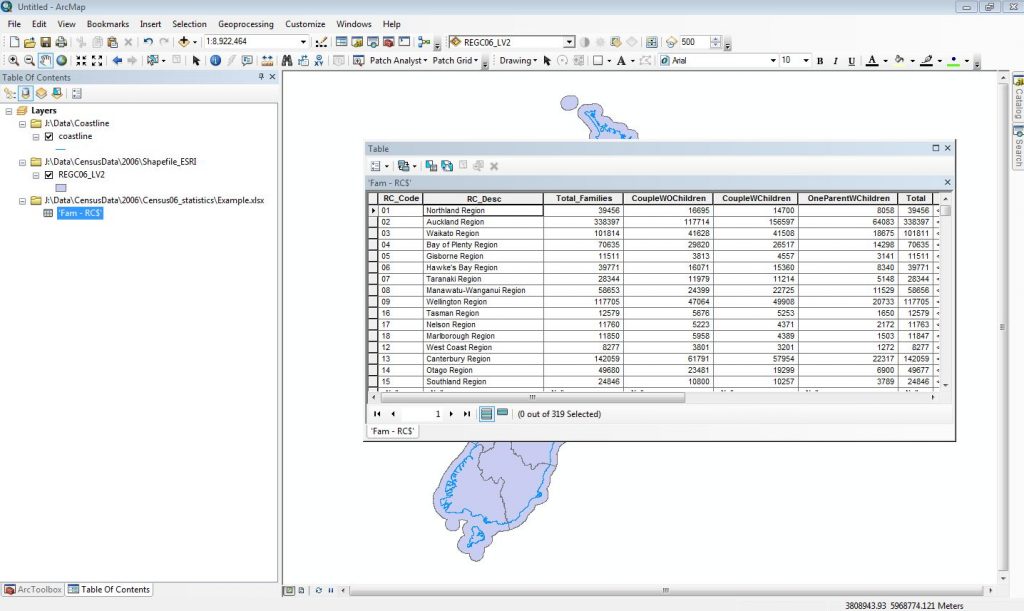Image resolution: width=1024 pixels, height=611 pixels.
Task: Create a new map document
Action: [14, 42]
